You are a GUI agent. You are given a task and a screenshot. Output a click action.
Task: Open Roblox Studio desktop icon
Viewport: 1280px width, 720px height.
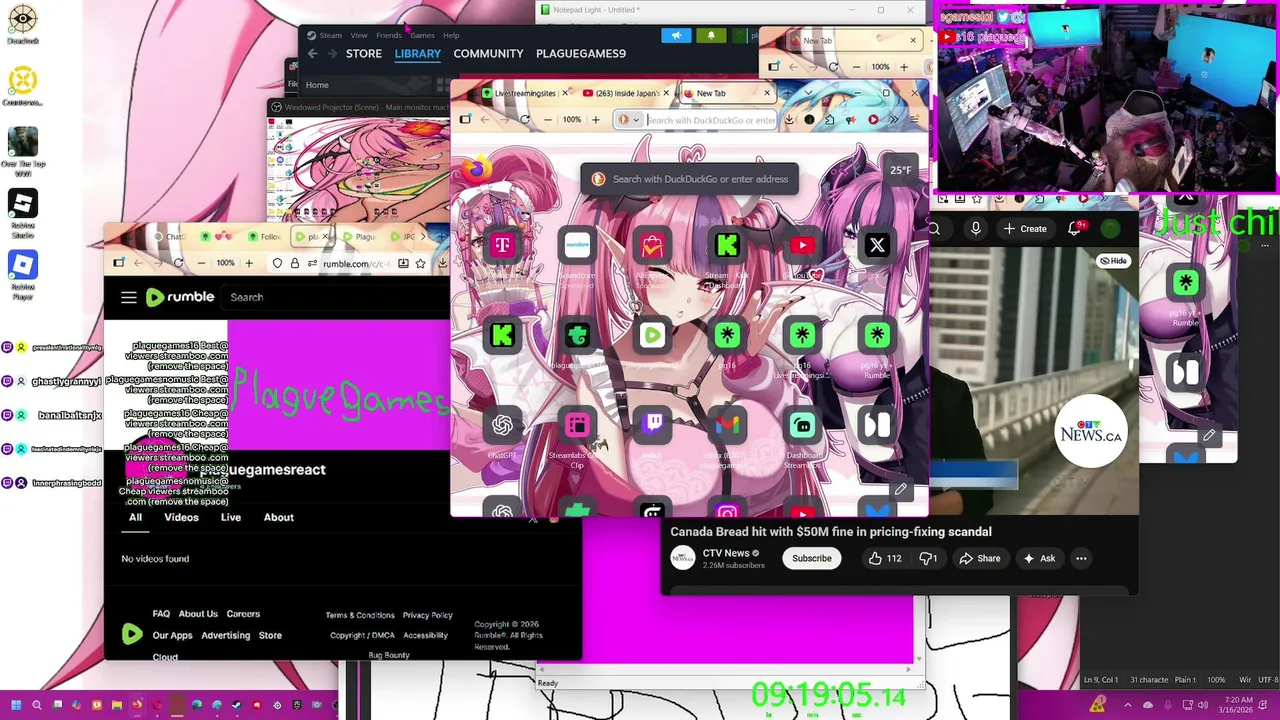23,214
